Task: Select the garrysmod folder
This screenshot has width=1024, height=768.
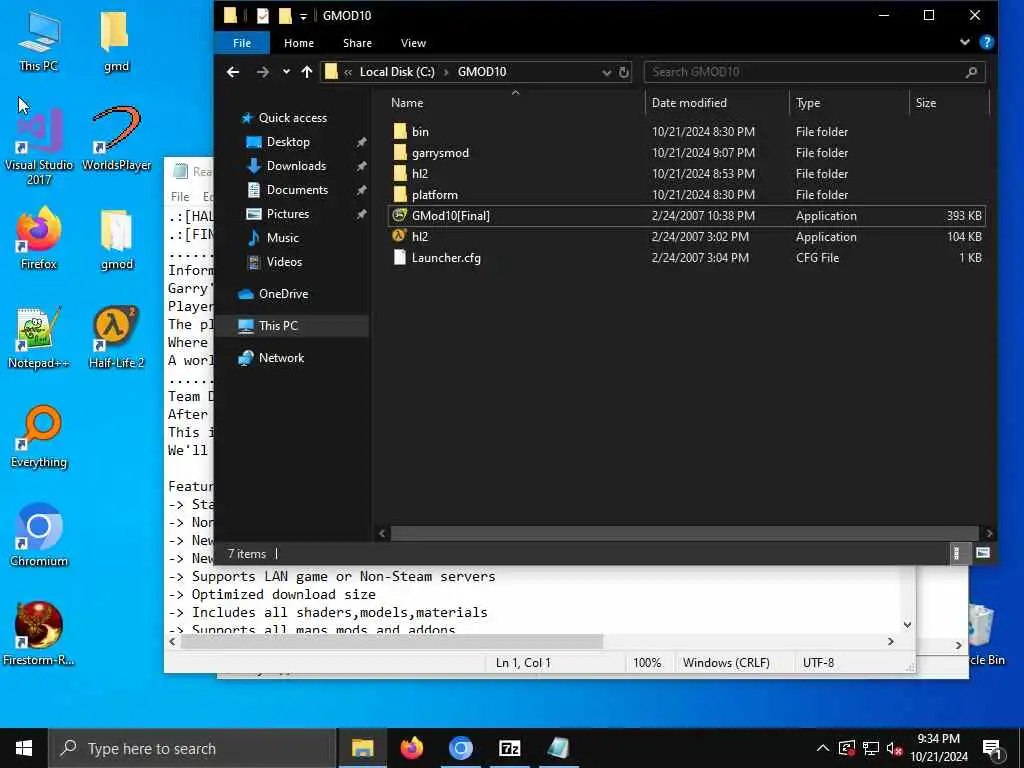Action: click(x=686, y=153)
